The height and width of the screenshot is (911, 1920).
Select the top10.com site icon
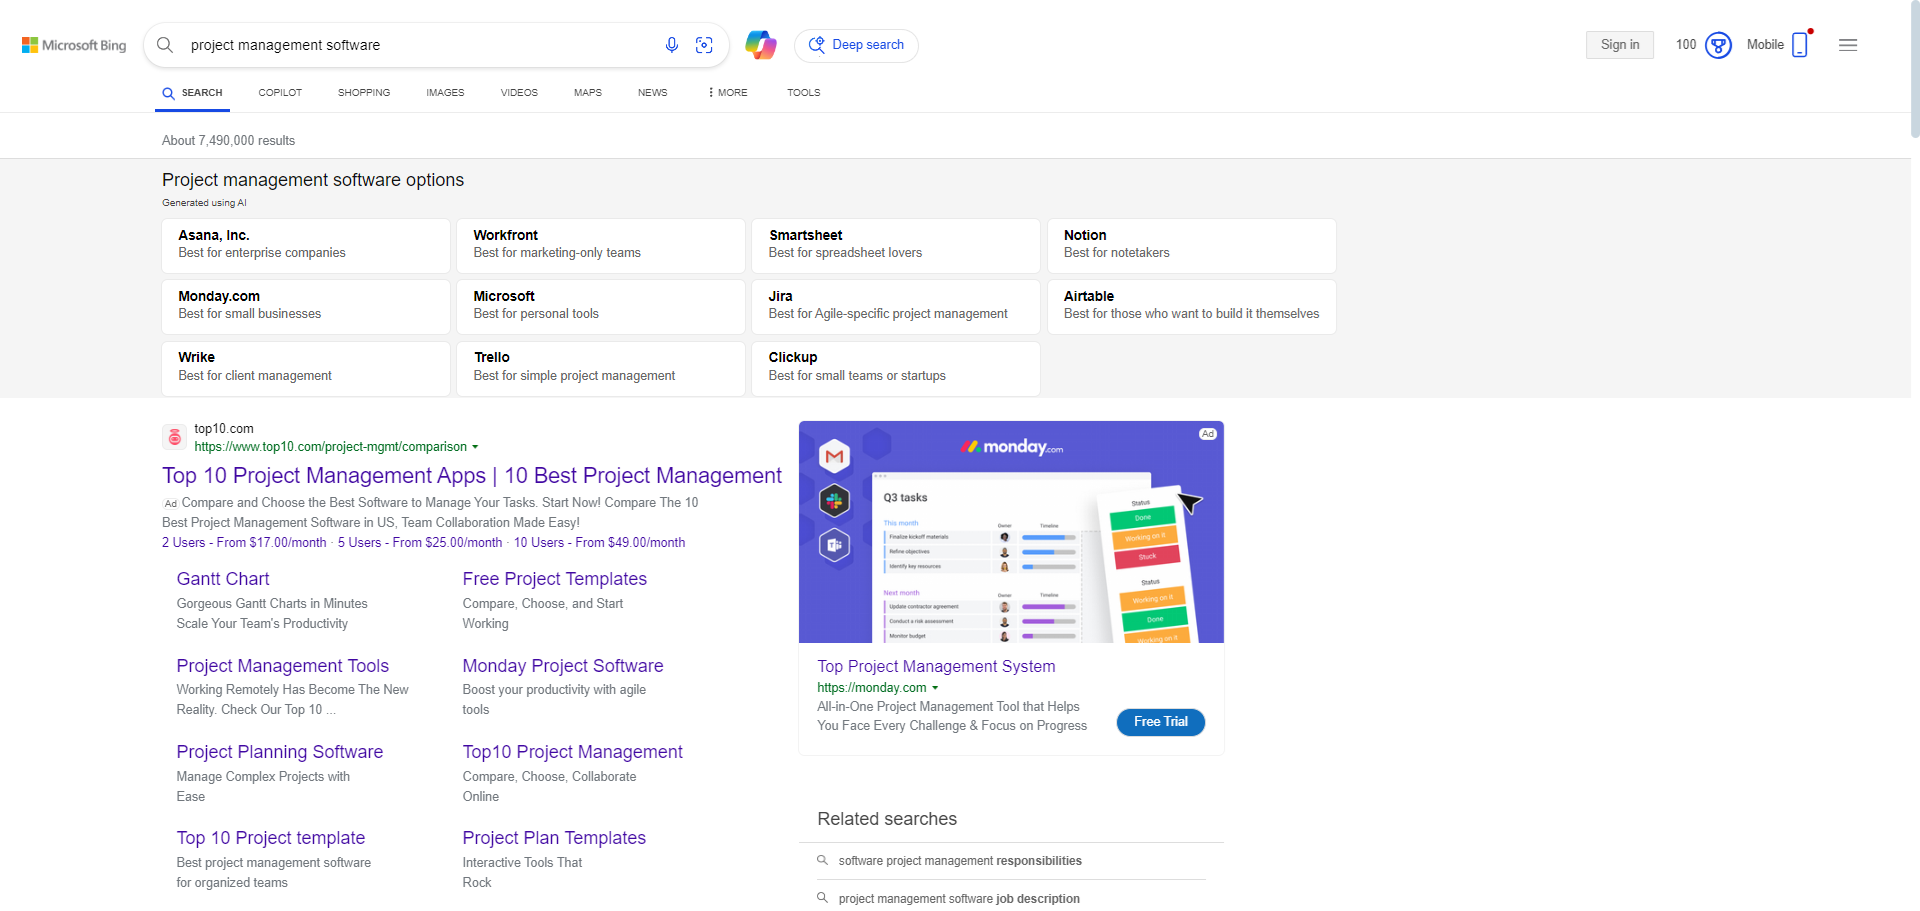(174, 437)
